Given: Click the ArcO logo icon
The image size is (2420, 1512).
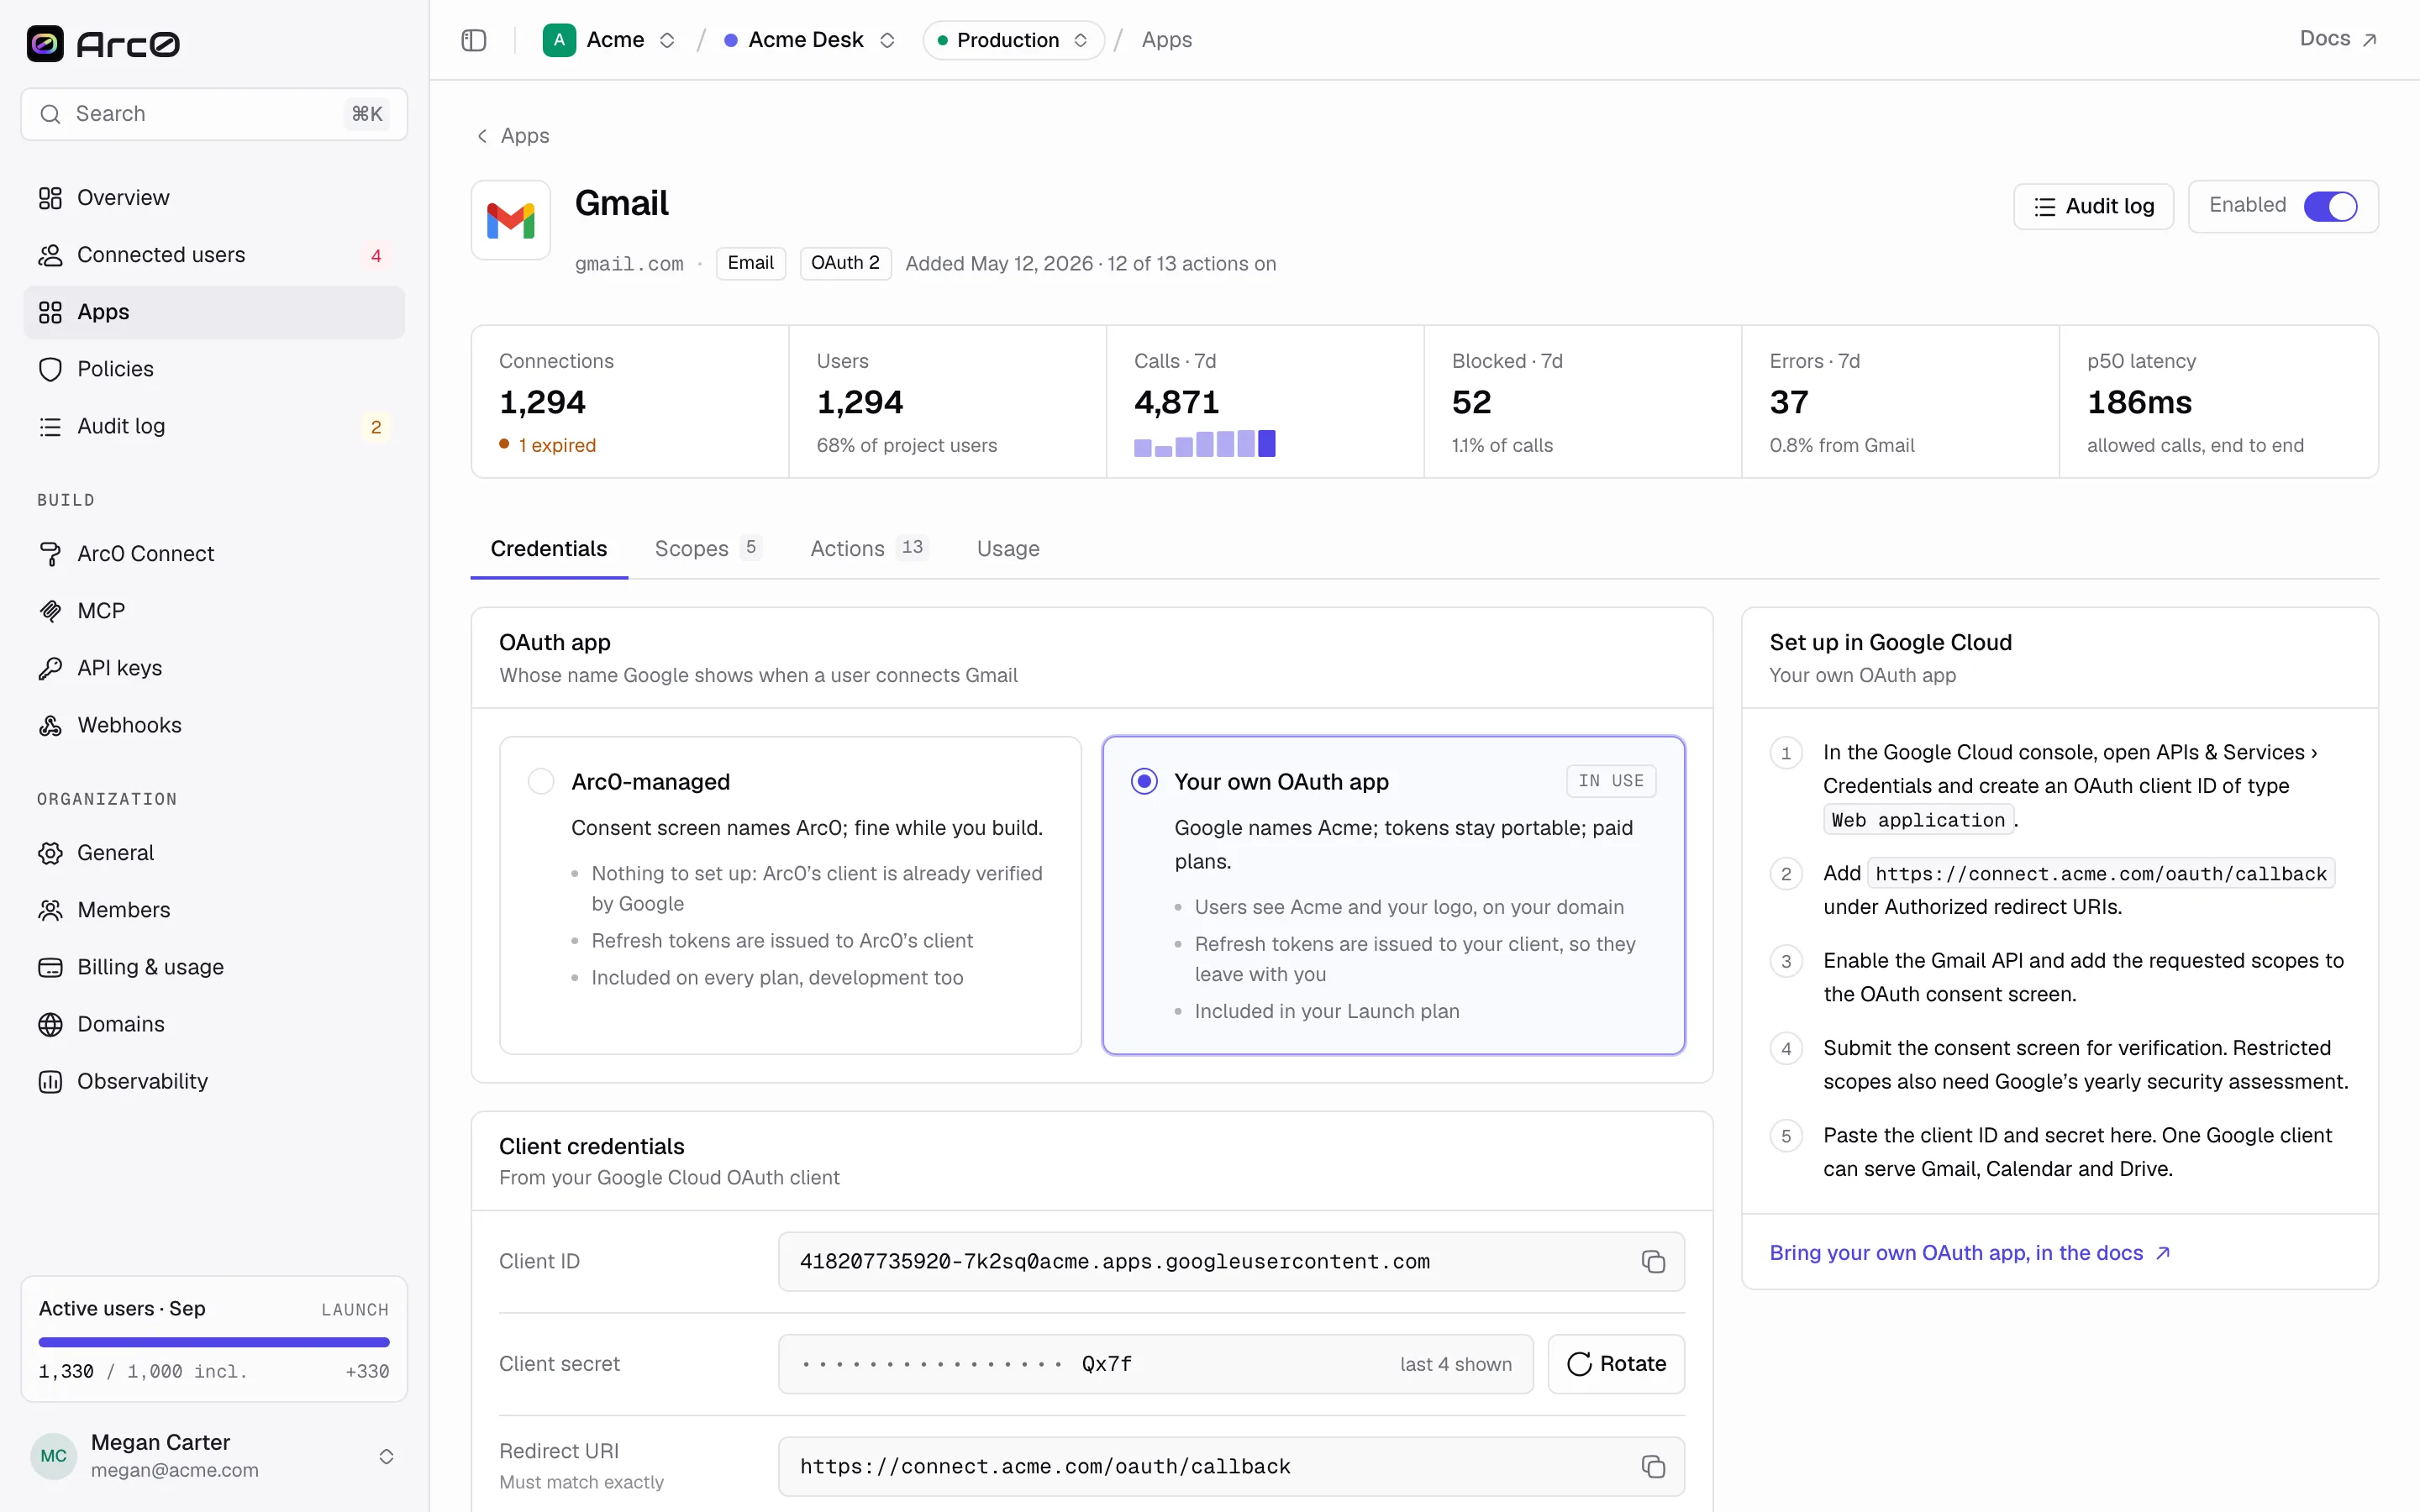Looking at the screenshot, I should [45, 43].
